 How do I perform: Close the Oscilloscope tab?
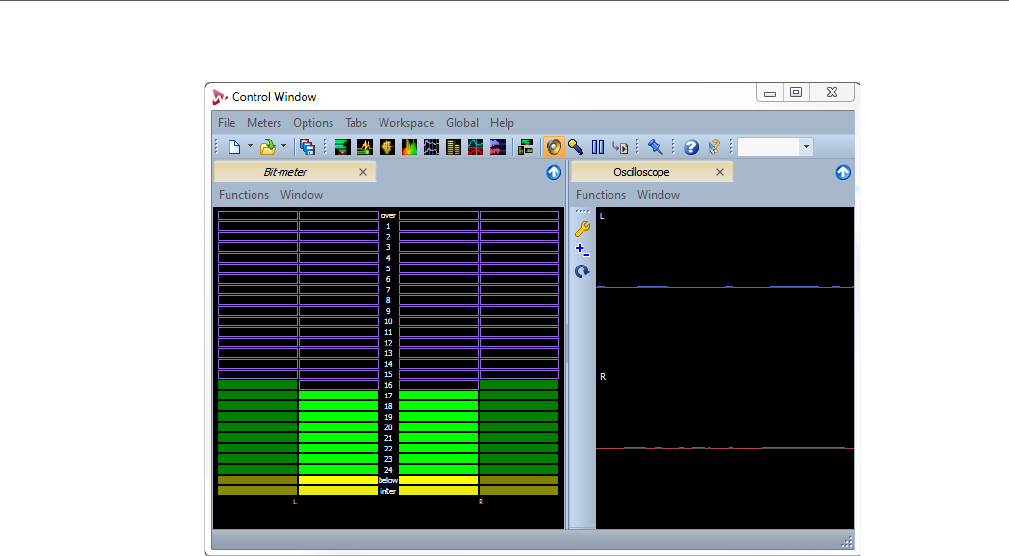point(719,172)
